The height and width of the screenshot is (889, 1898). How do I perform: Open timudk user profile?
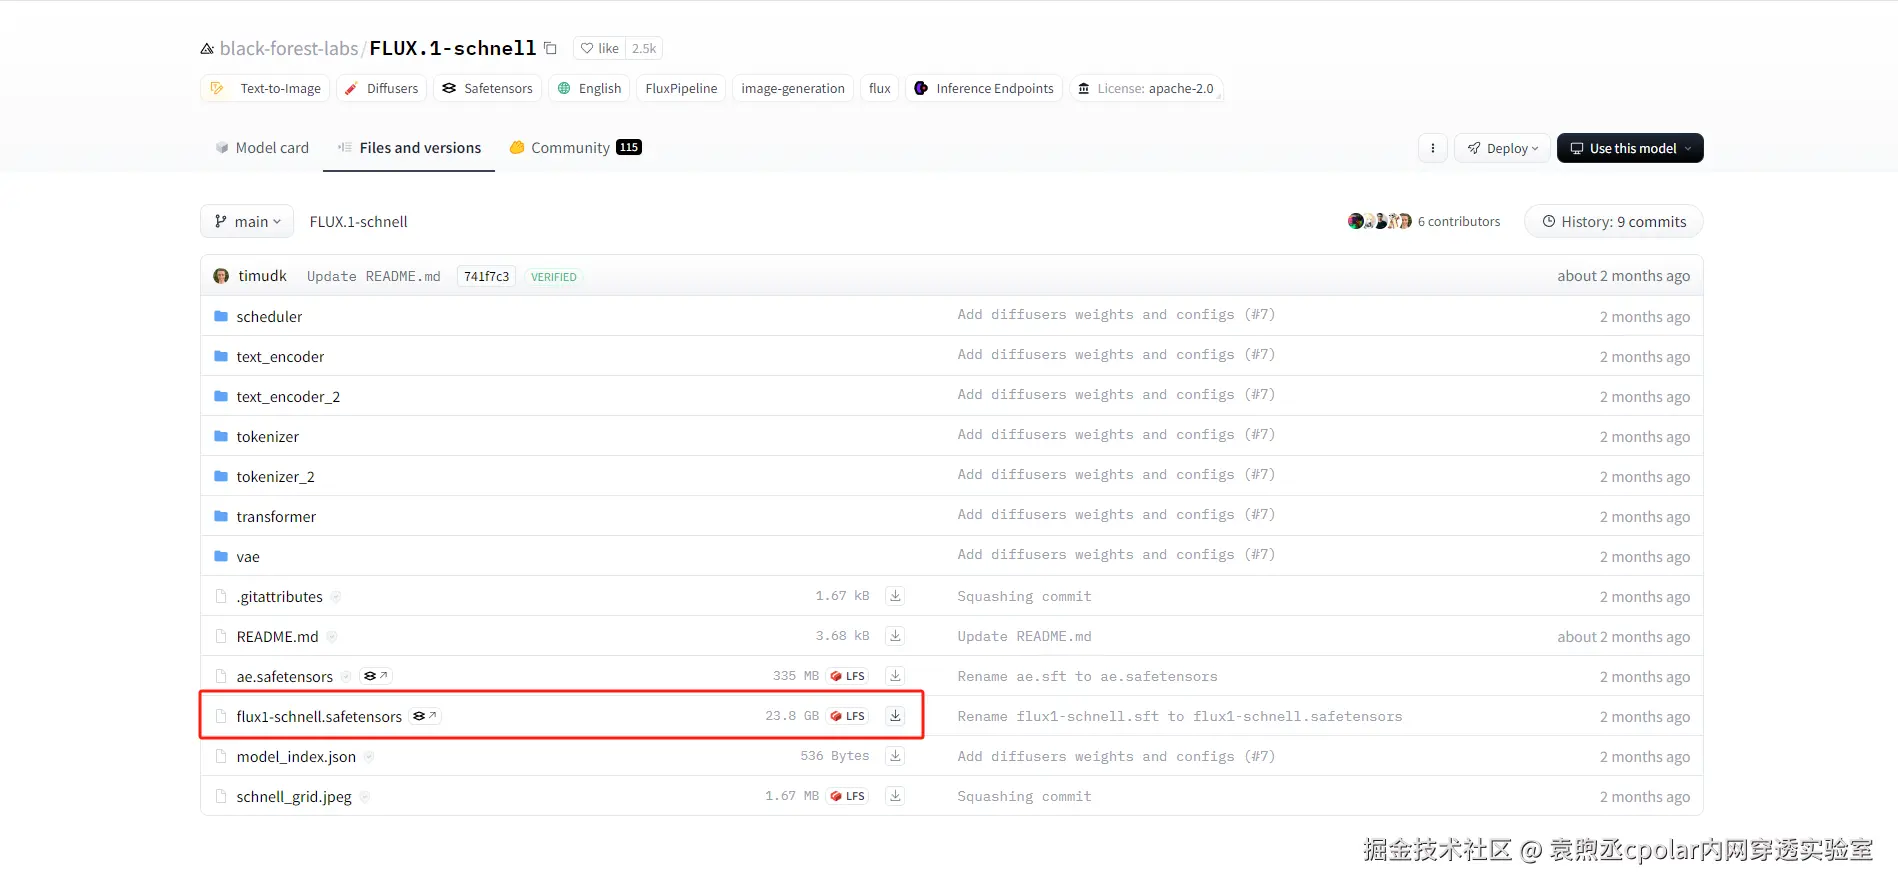(x=262, y=276)
